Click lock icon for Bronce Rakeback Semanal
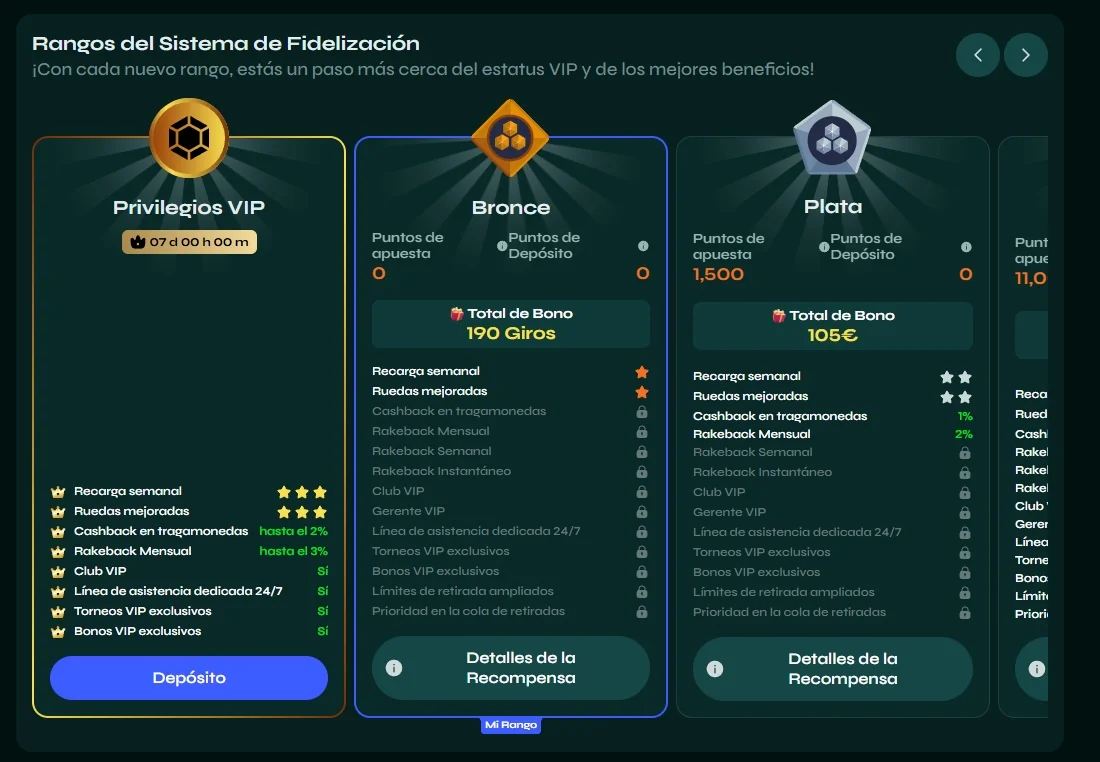The width and height of the screenshot is (1100, 762). click(x=642, y=452)
